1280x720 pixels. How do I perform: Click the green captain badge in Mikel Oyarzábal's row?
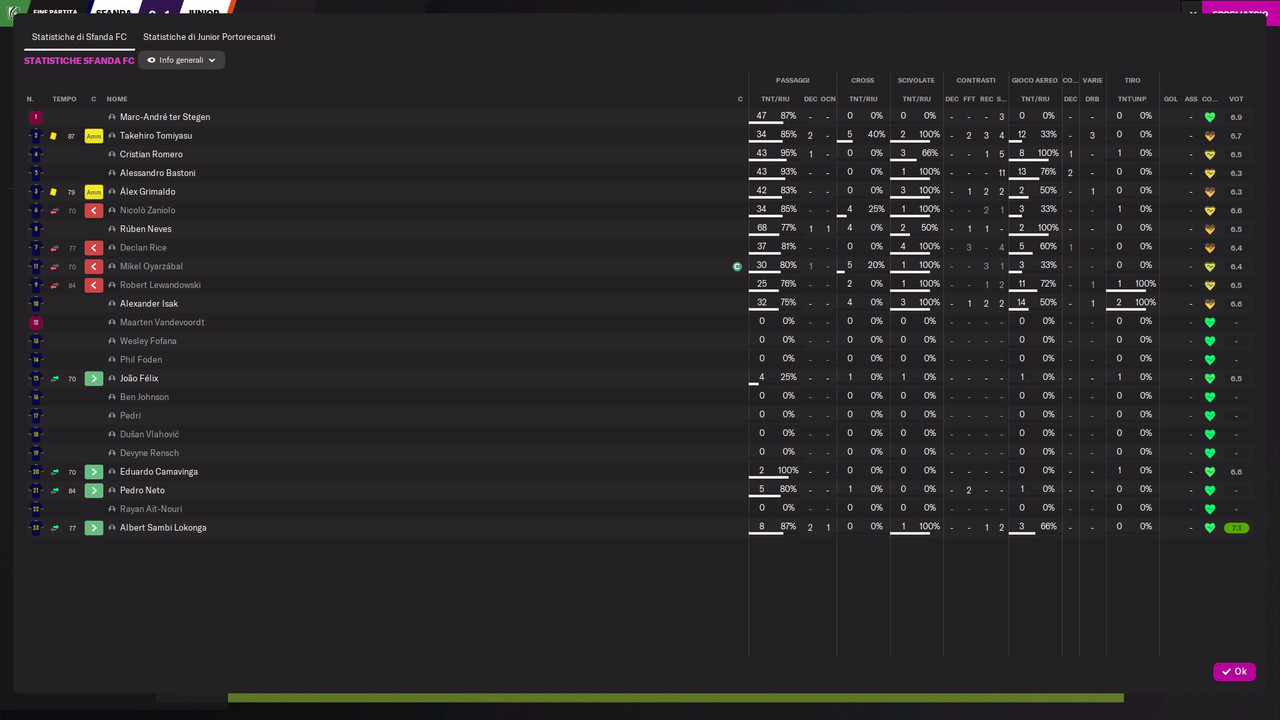tap(738, 267)
